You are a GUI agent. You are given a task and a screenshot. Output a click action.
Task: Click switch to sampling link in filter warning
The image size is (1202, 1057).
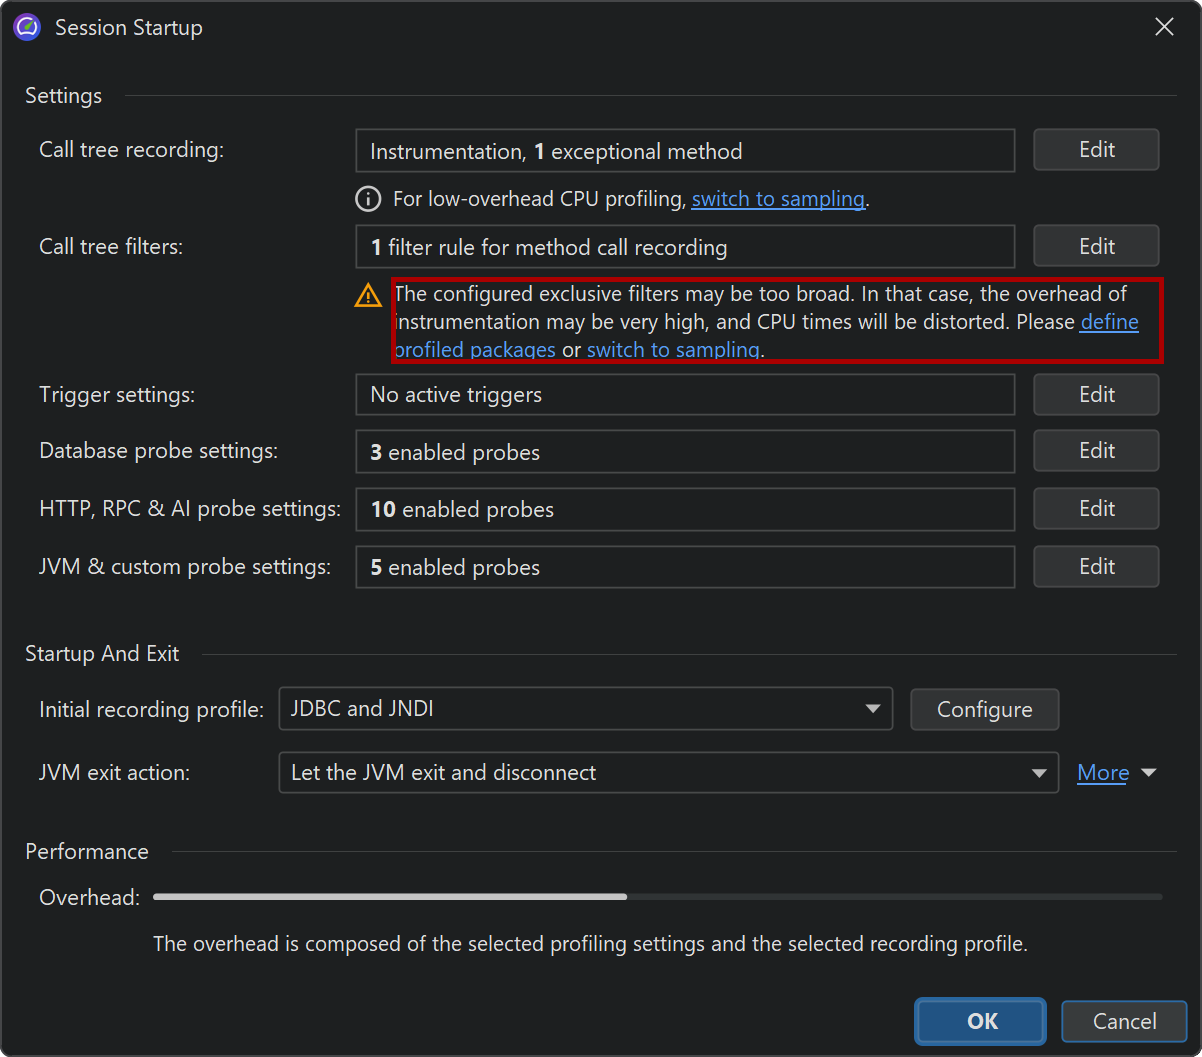[673, 350]
